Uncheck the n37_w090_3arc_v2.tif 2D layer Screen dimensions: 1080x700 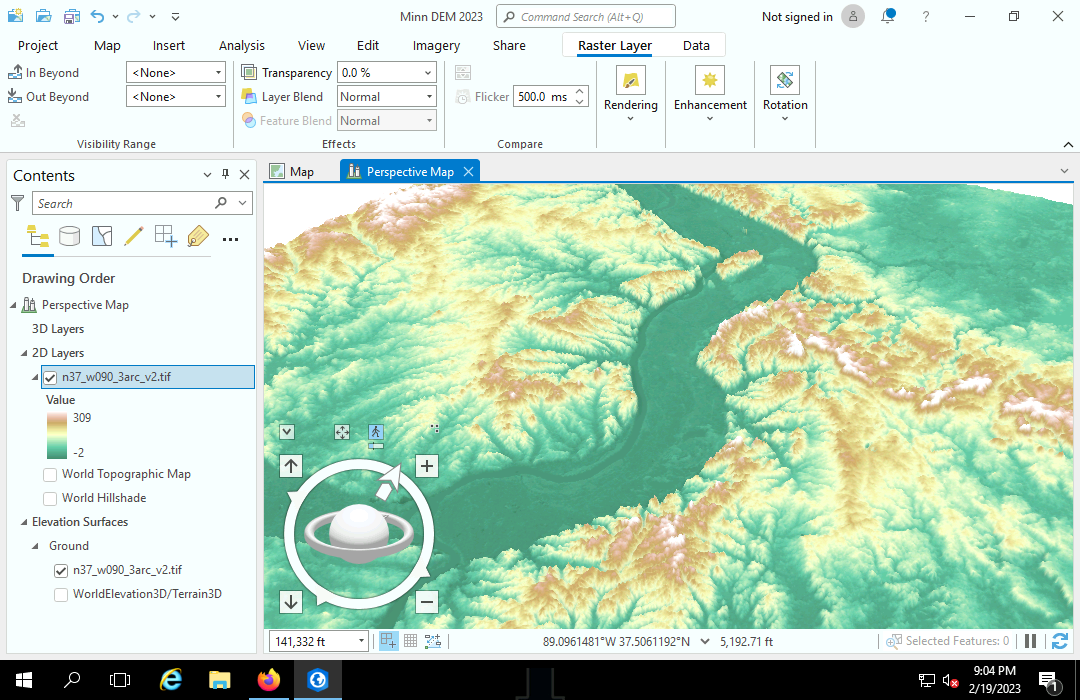coord(50,377)
